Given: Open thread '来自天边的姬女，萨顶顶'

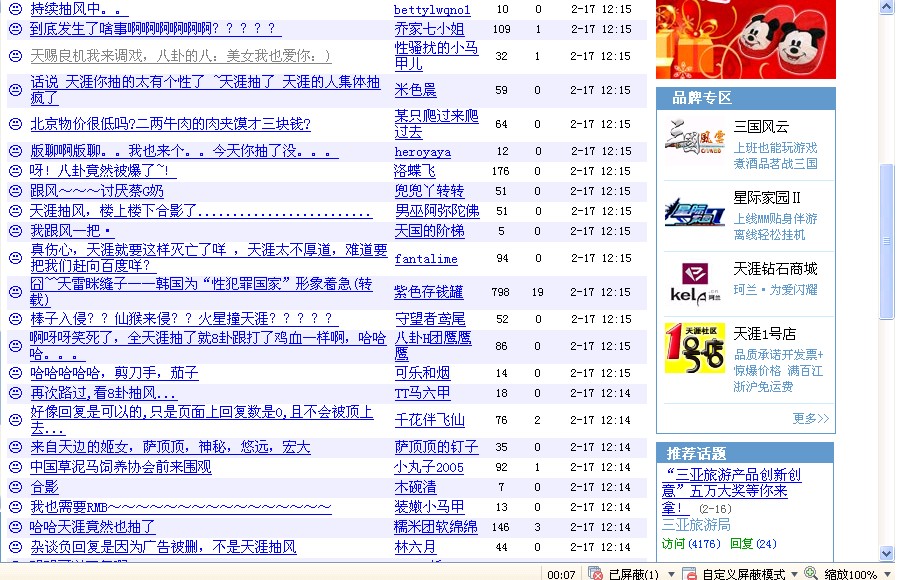Looking at the screenshot, I should (x=170, y=447).
